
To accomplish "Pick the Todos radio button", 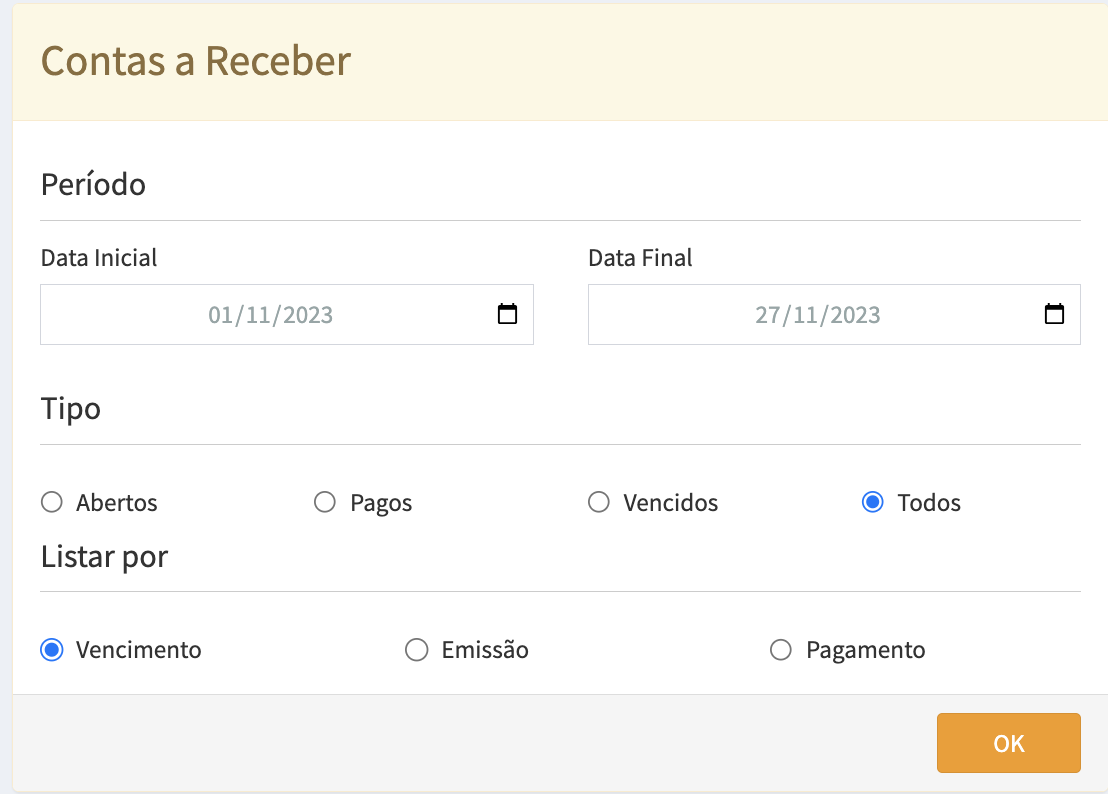I will (x=872, y=502).
